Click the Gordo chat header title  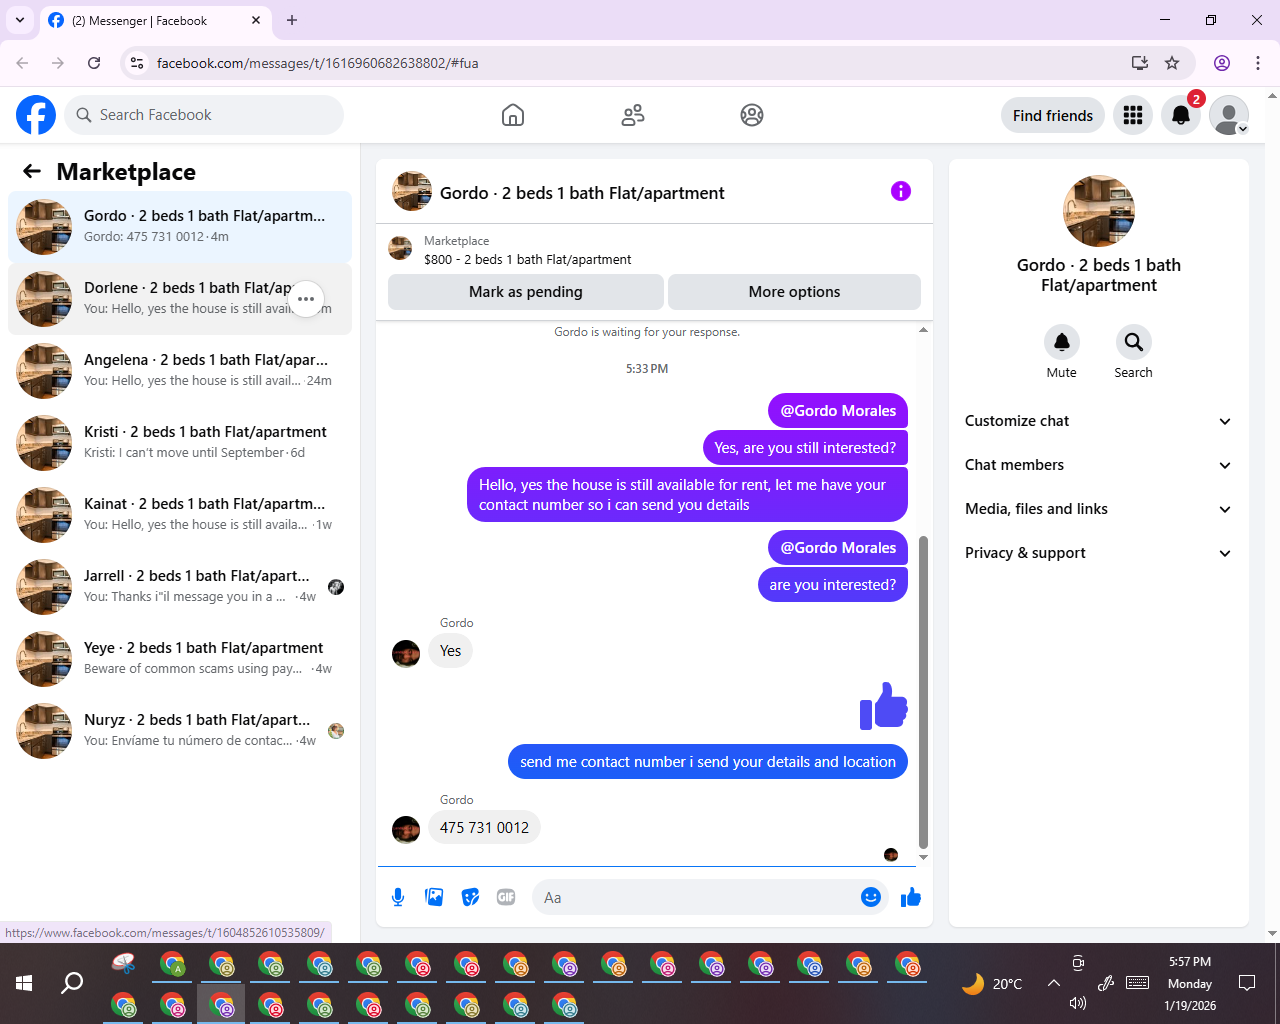click(x=582, y=193)
